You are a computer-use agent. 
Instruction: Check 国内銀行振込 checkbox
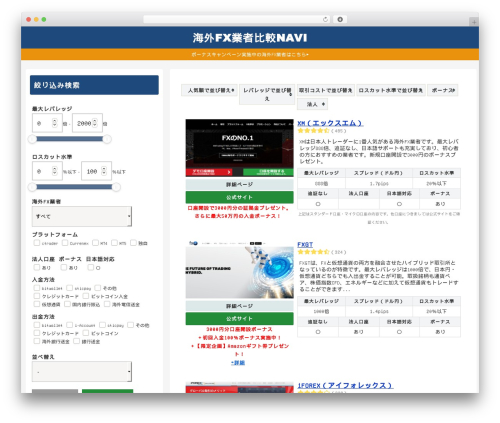pos(67,304)
